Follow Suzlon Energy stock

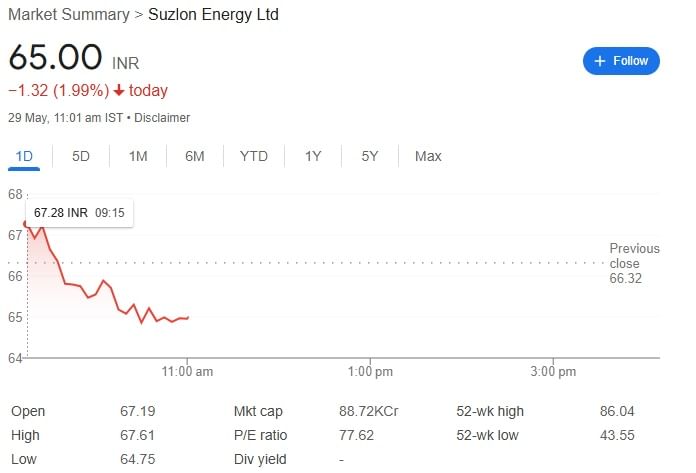point(621,61)
